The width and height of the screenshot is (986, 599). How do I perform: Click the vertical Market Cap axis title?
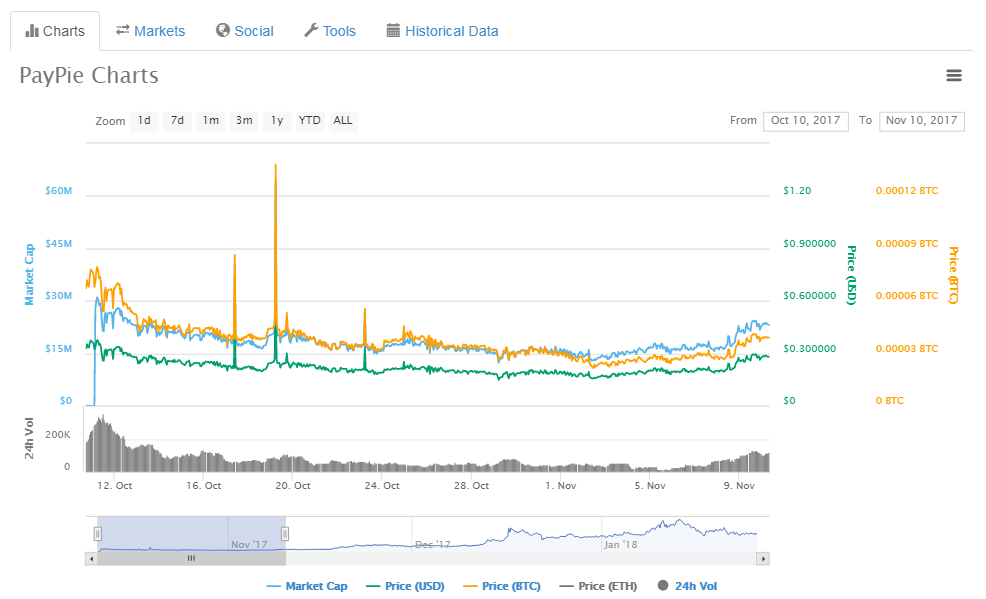click(29, 275)
